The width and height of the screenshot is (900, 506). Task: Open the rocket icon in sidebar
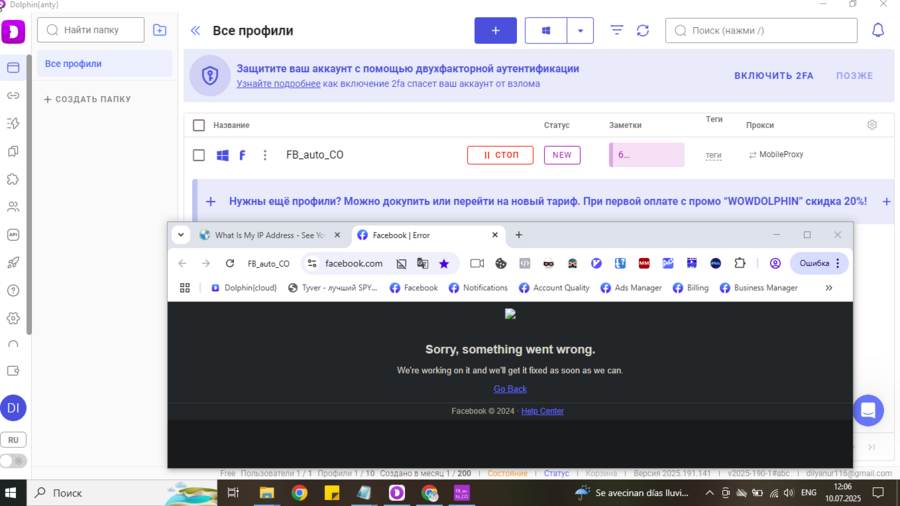click(x=13, y=263)
